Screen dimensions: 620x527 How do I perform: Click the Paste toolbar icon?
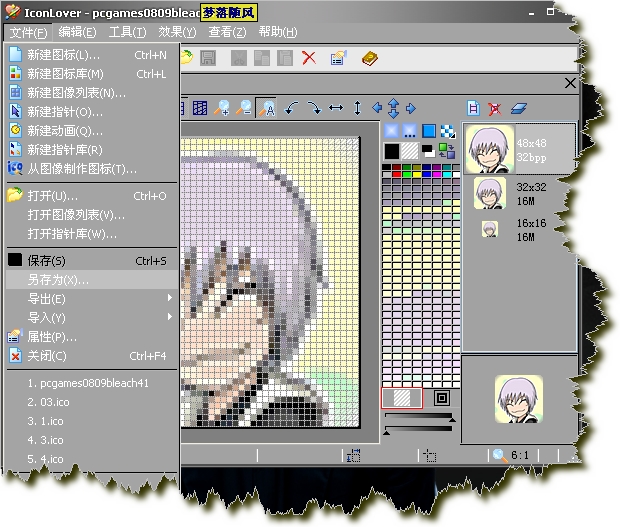pos(285,58)
